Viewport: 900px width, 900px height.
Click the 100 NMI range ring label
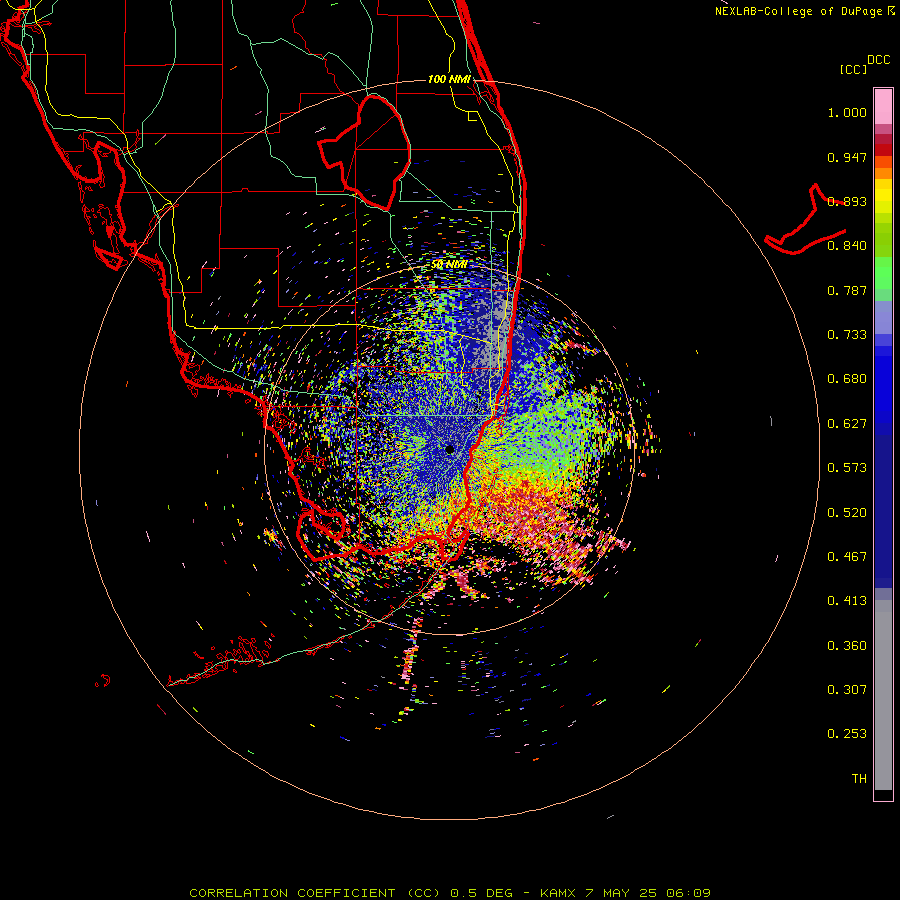point(449,79)
